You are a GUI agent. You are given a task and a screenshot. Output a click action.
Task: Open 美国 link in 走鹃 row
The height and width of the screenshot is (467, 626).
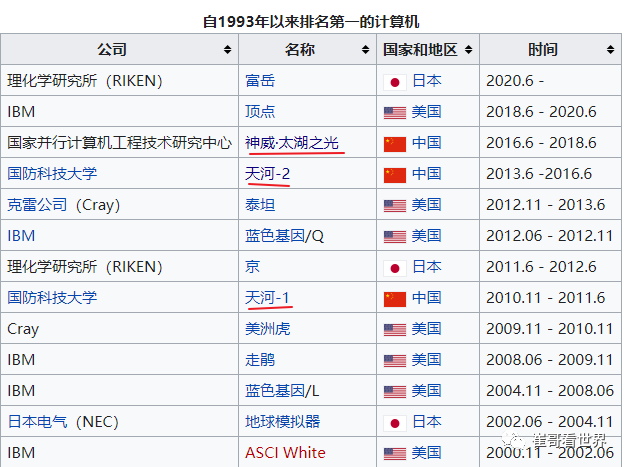427,360
